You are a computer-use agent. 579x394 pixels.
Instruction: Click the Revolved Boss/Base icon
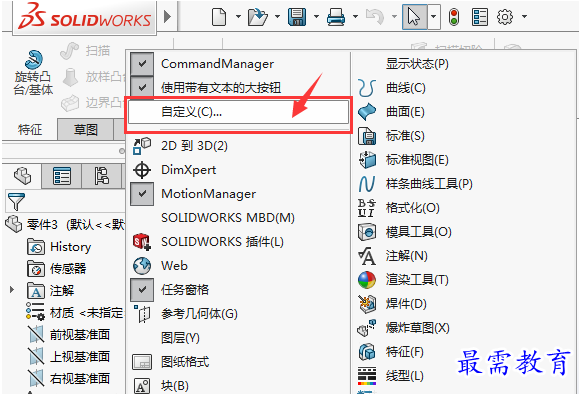point(33,60)
